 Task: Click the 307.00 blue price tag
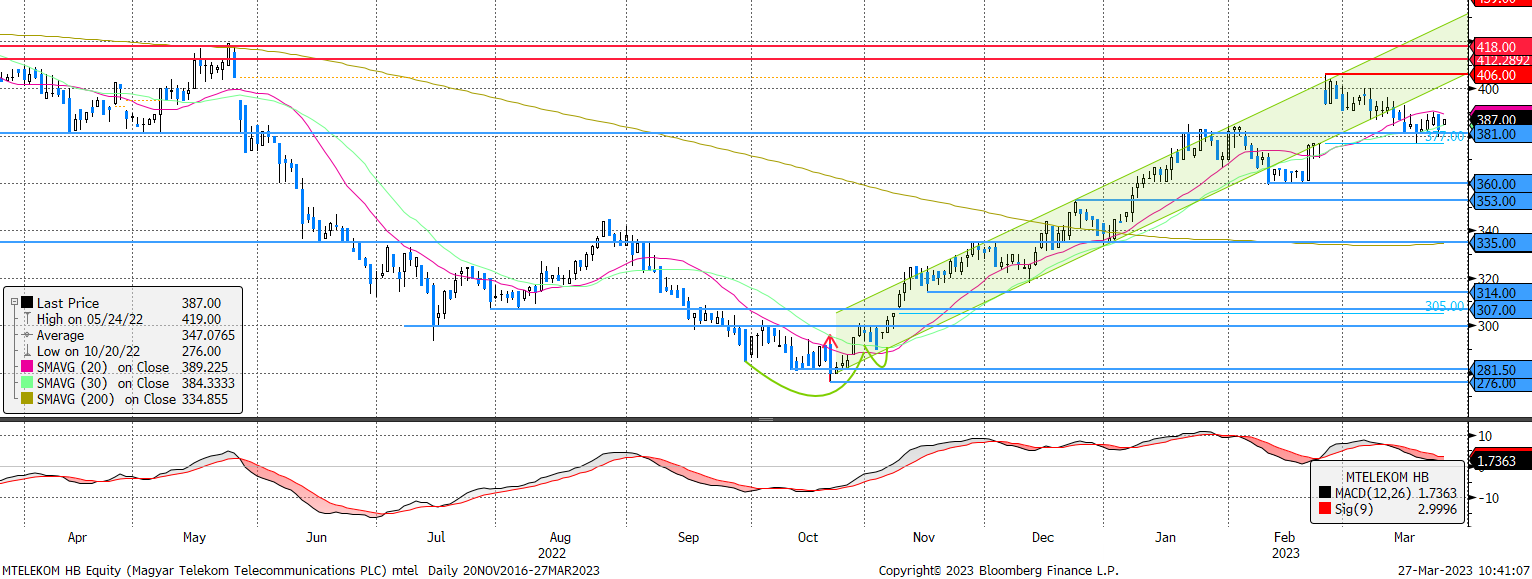click(x=1503, y=310)
